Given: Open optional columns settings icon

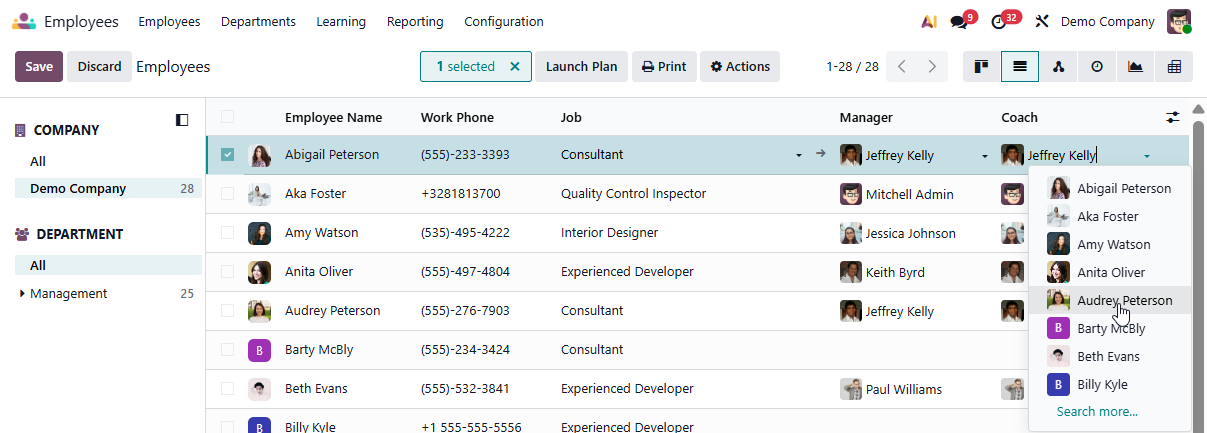Looking at the screenshot, I should pos(1173,118).
